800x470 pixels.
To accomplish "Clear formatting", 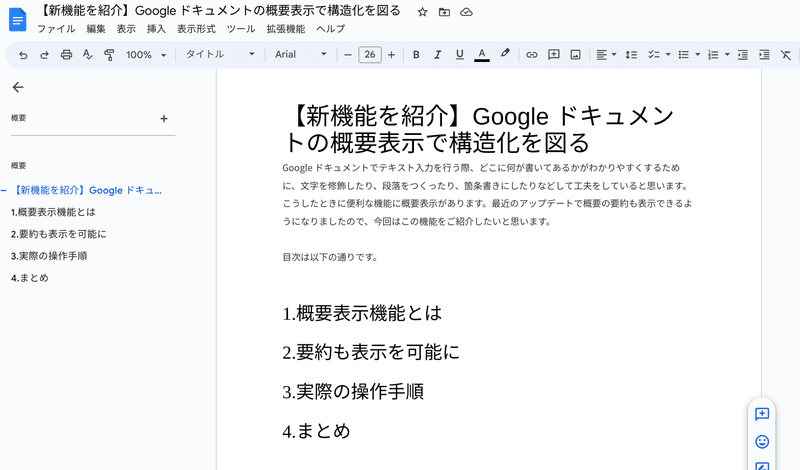I will [786, 55].
